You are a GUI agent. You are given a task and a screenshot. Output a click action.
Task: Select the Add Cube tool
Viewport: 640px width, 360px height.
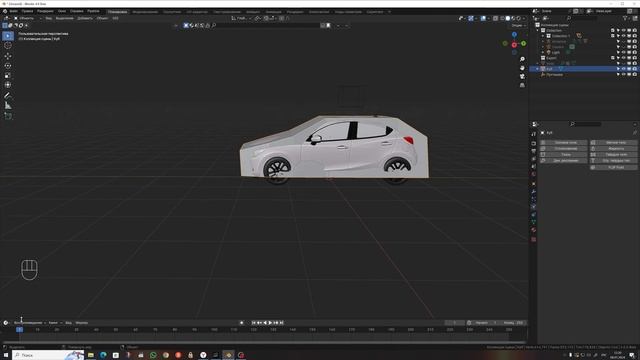(x=8, y=116)
